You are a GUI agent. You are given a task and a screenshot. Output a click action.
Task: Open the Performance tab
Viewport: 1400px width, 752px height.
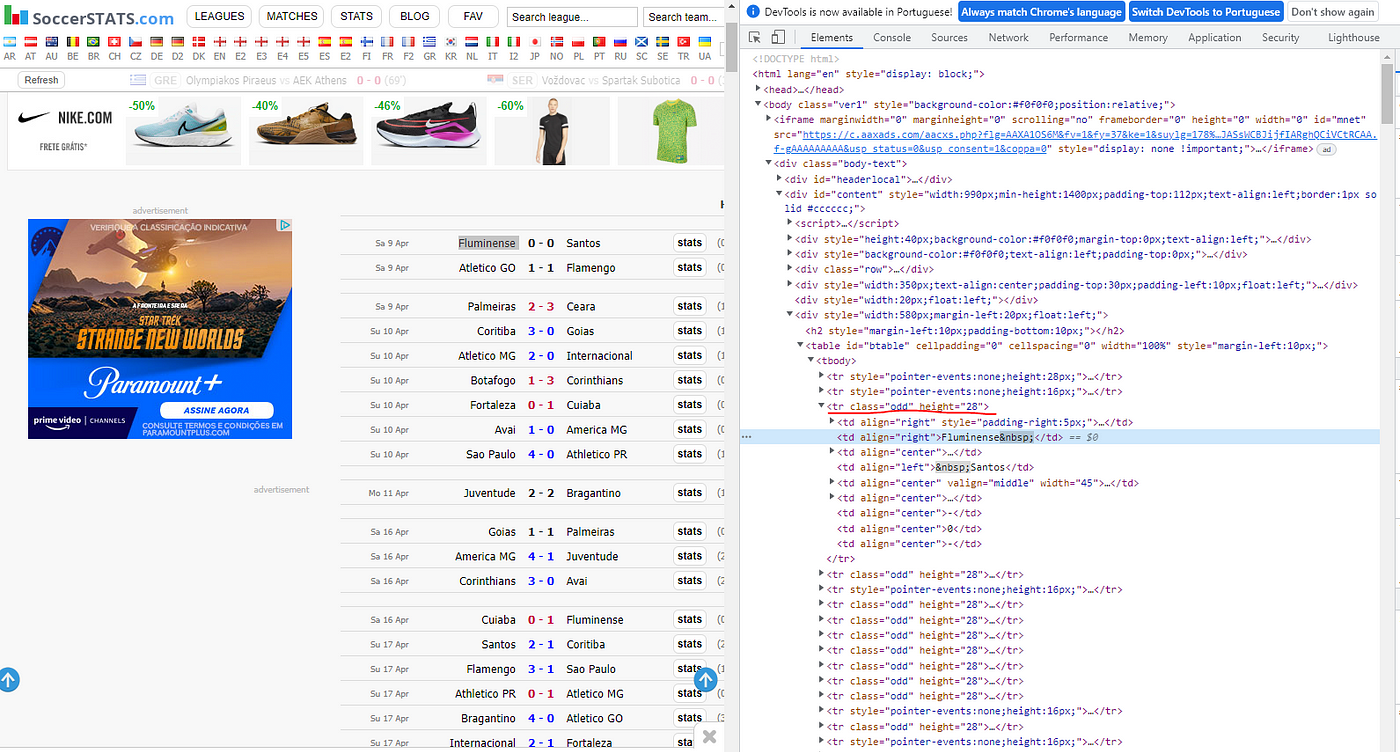pyautogui.click(x=1078, y=37)
